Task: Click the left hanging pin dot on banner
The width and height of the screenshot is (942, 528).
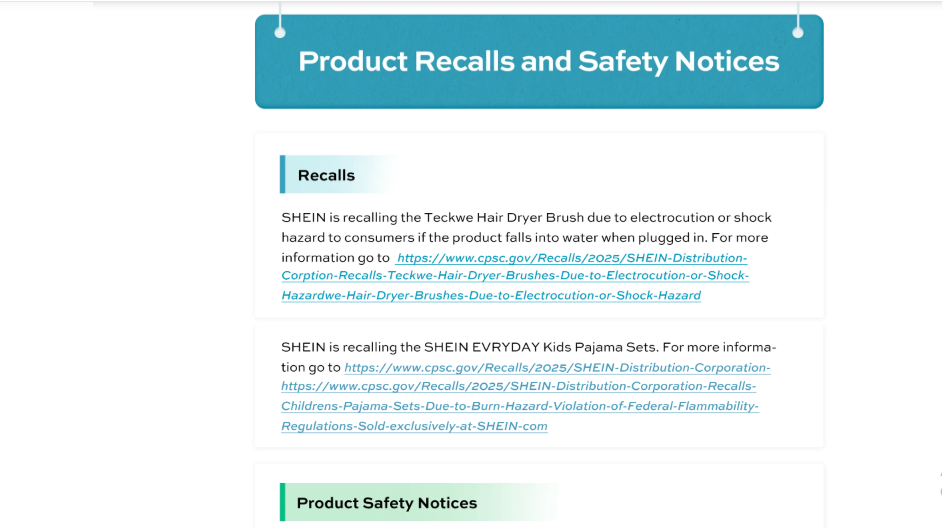Action: pyautogui.click(x=280, y=32)
